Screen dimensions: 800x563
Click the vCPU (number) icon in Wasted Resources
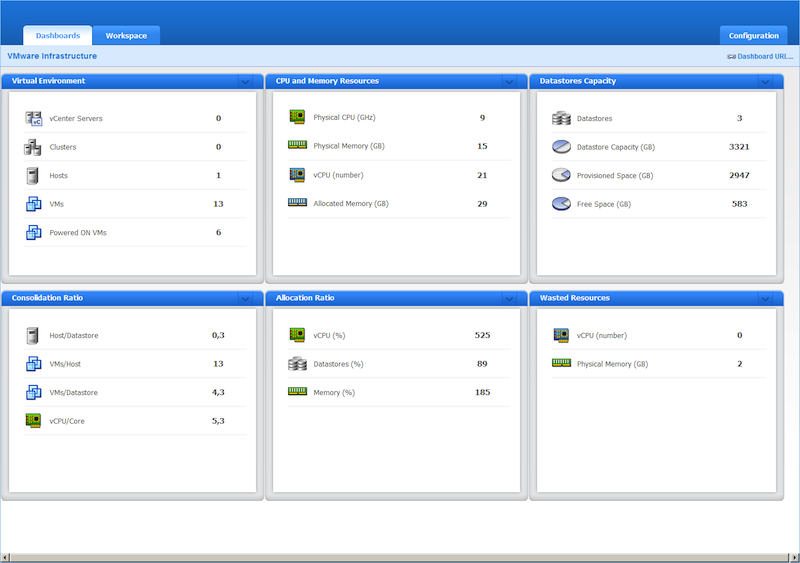coord(561,335)
